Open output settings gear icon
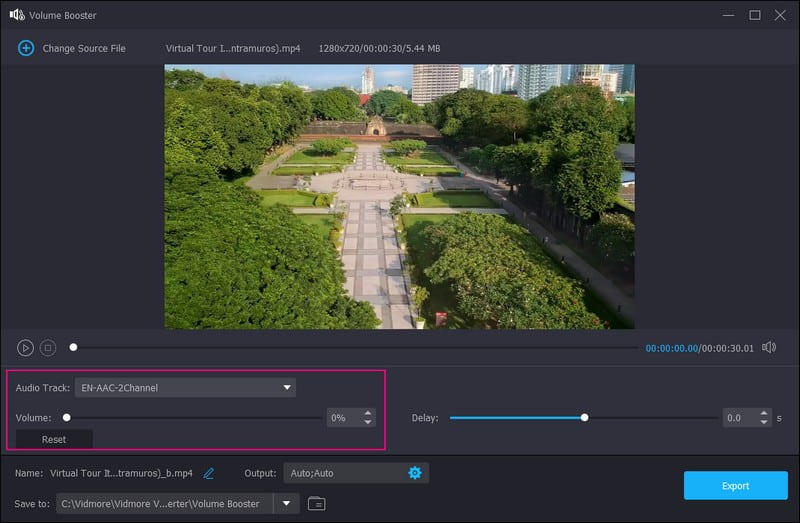 (x=415, y=473)
